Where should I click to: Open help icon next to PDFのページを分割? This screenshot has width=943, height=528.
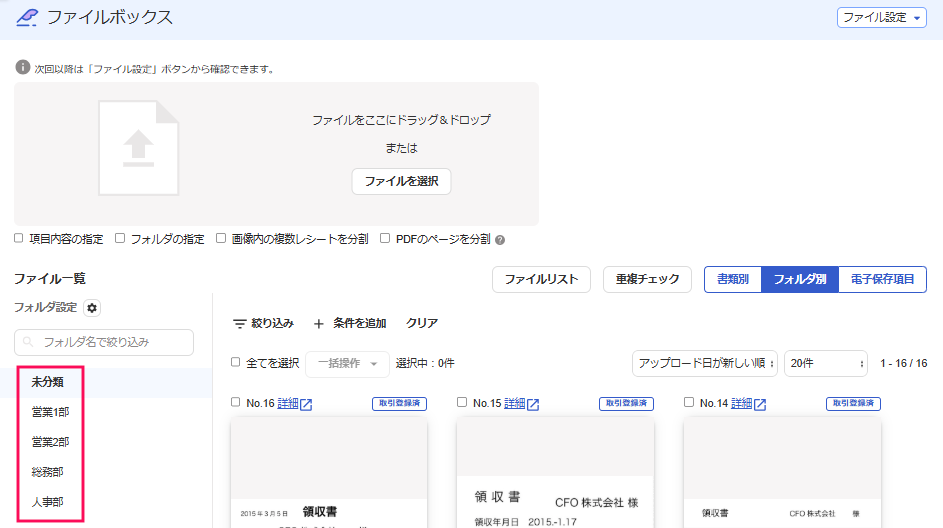click(500, 240)
